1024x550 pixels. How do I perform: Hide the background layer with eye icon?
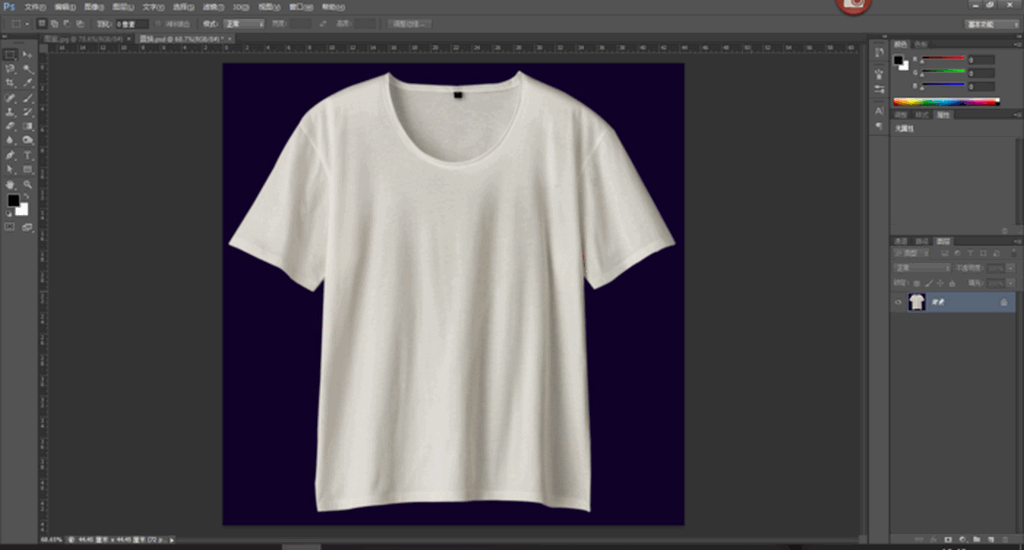898,302
